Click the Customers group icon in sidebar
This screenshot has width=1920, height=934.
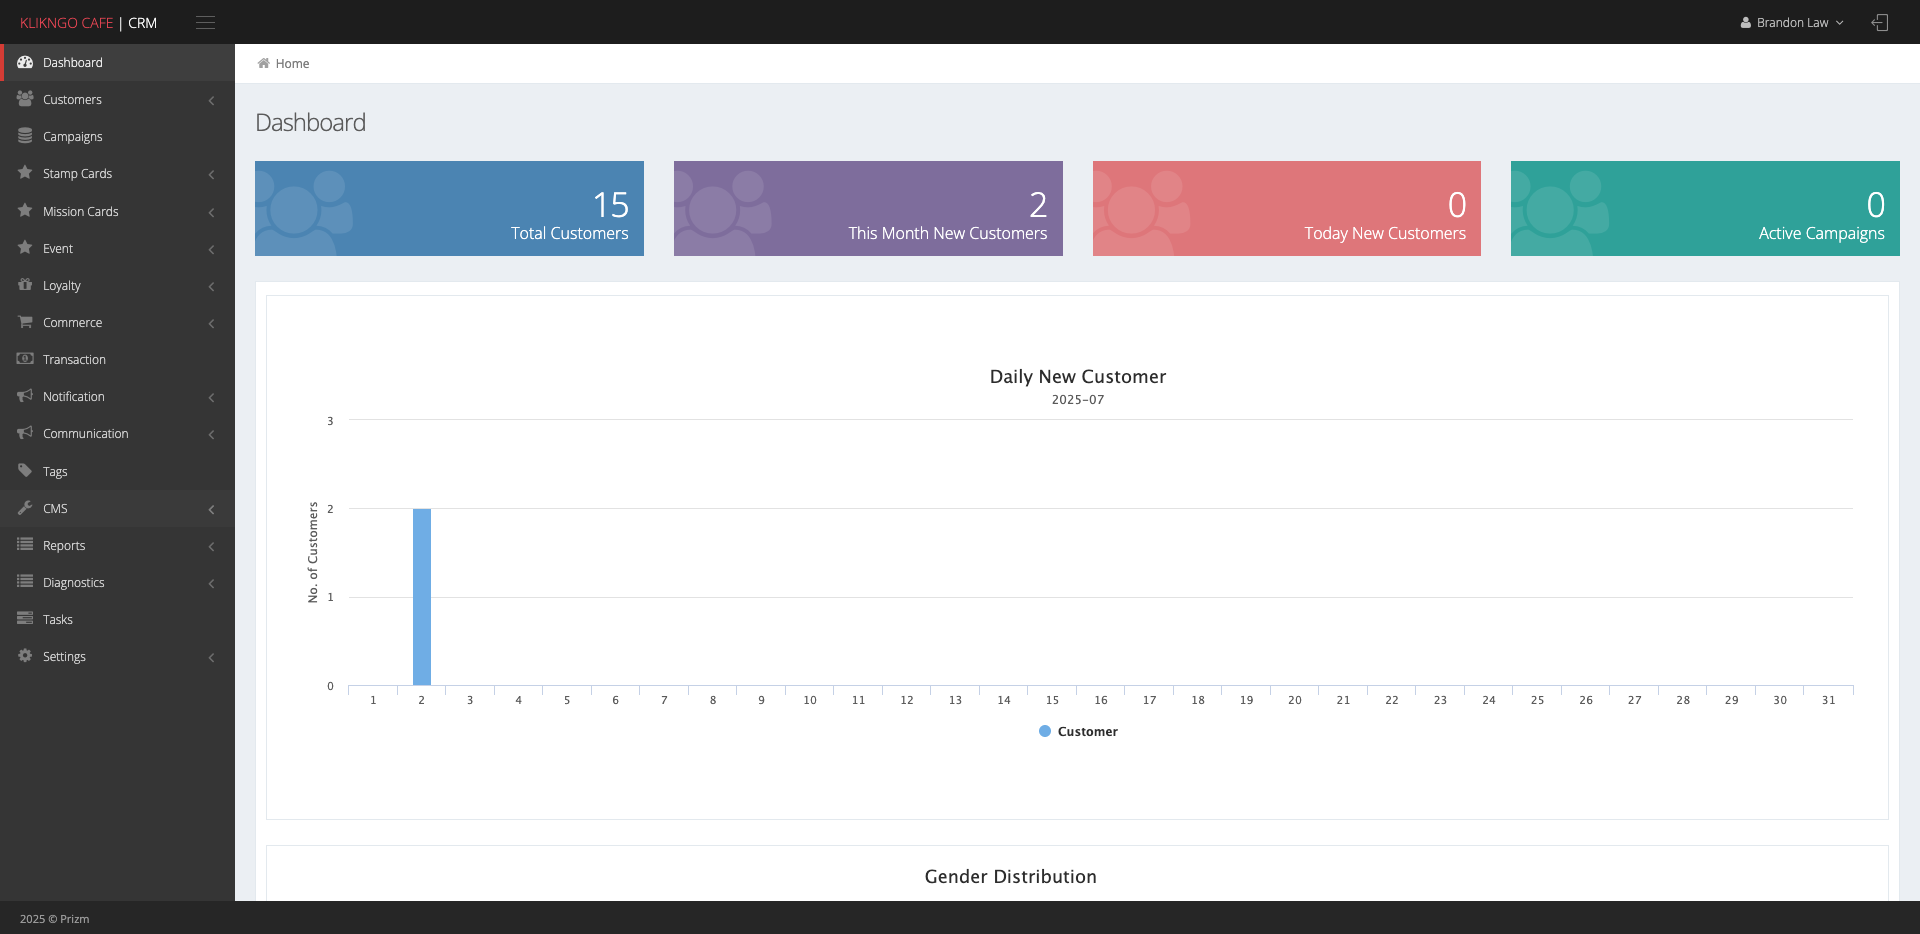[x=25, y=99]
